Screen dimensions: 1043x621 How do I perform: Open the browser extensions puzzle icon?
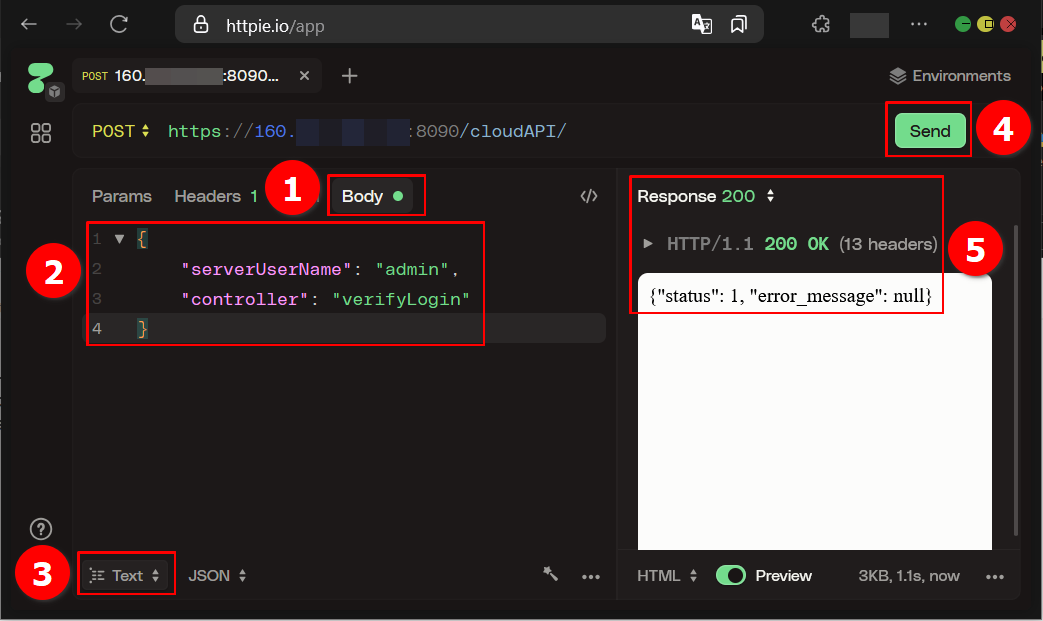pyautogui.click(x=821, y=25)
